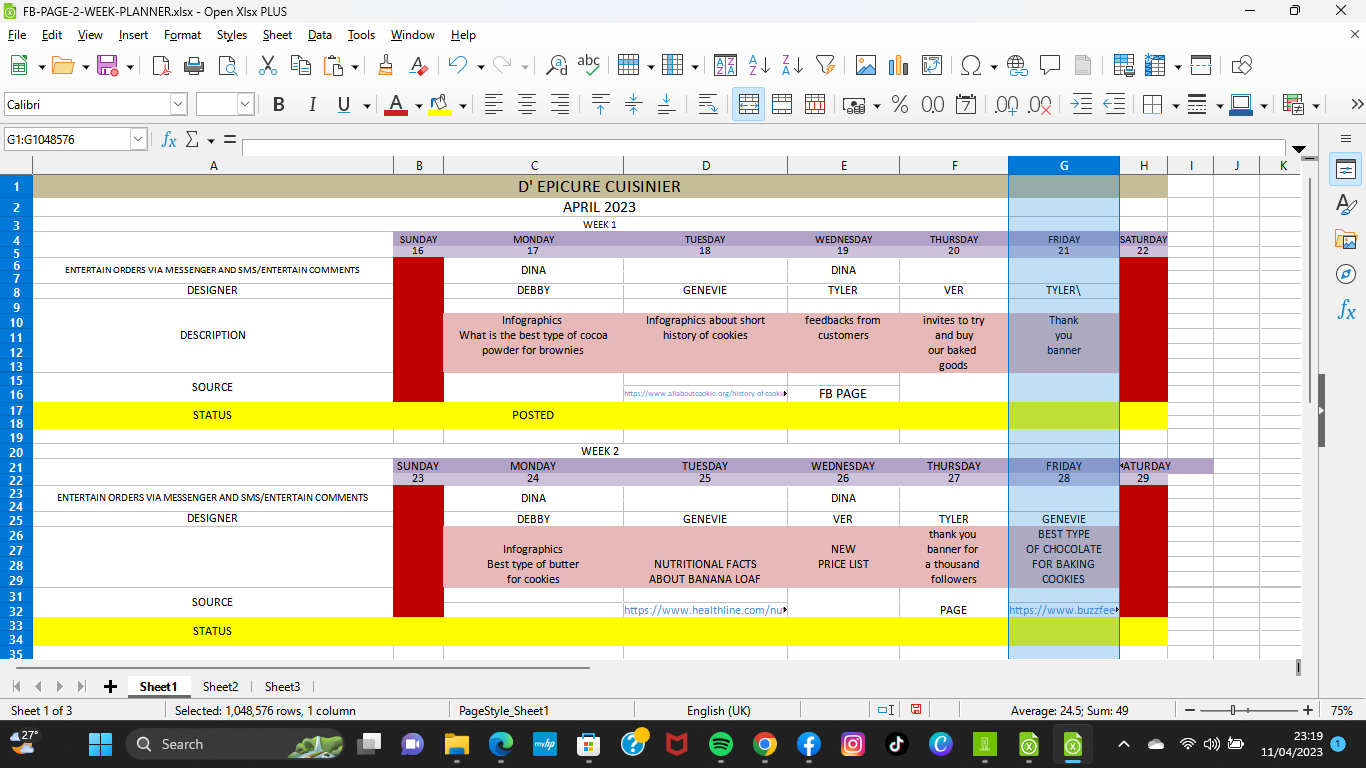Insert a pivot table
The image size is (1366, 768).
(x=931, y=65)
